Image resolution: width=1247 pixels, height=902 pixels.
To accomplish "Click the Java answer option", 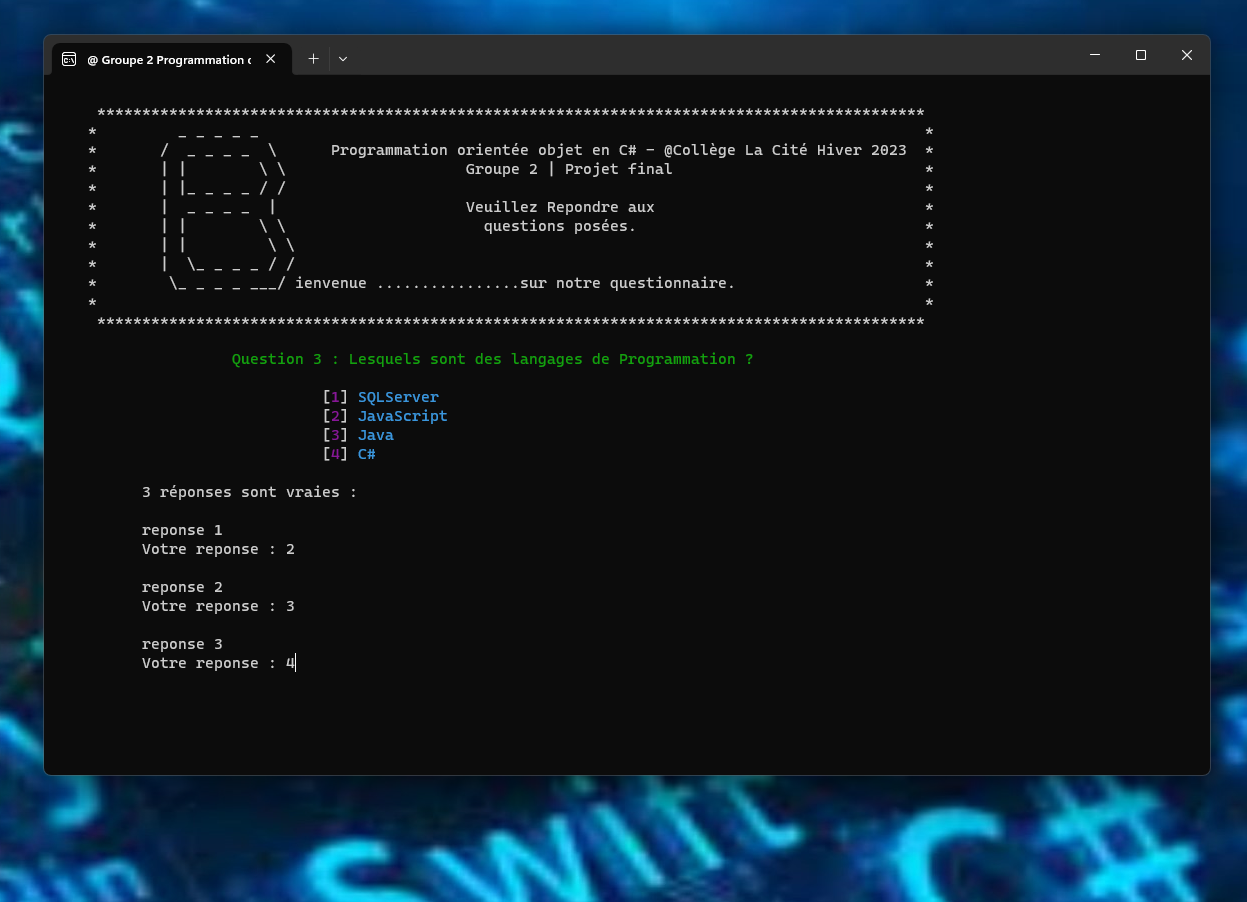I will point(375,435).
